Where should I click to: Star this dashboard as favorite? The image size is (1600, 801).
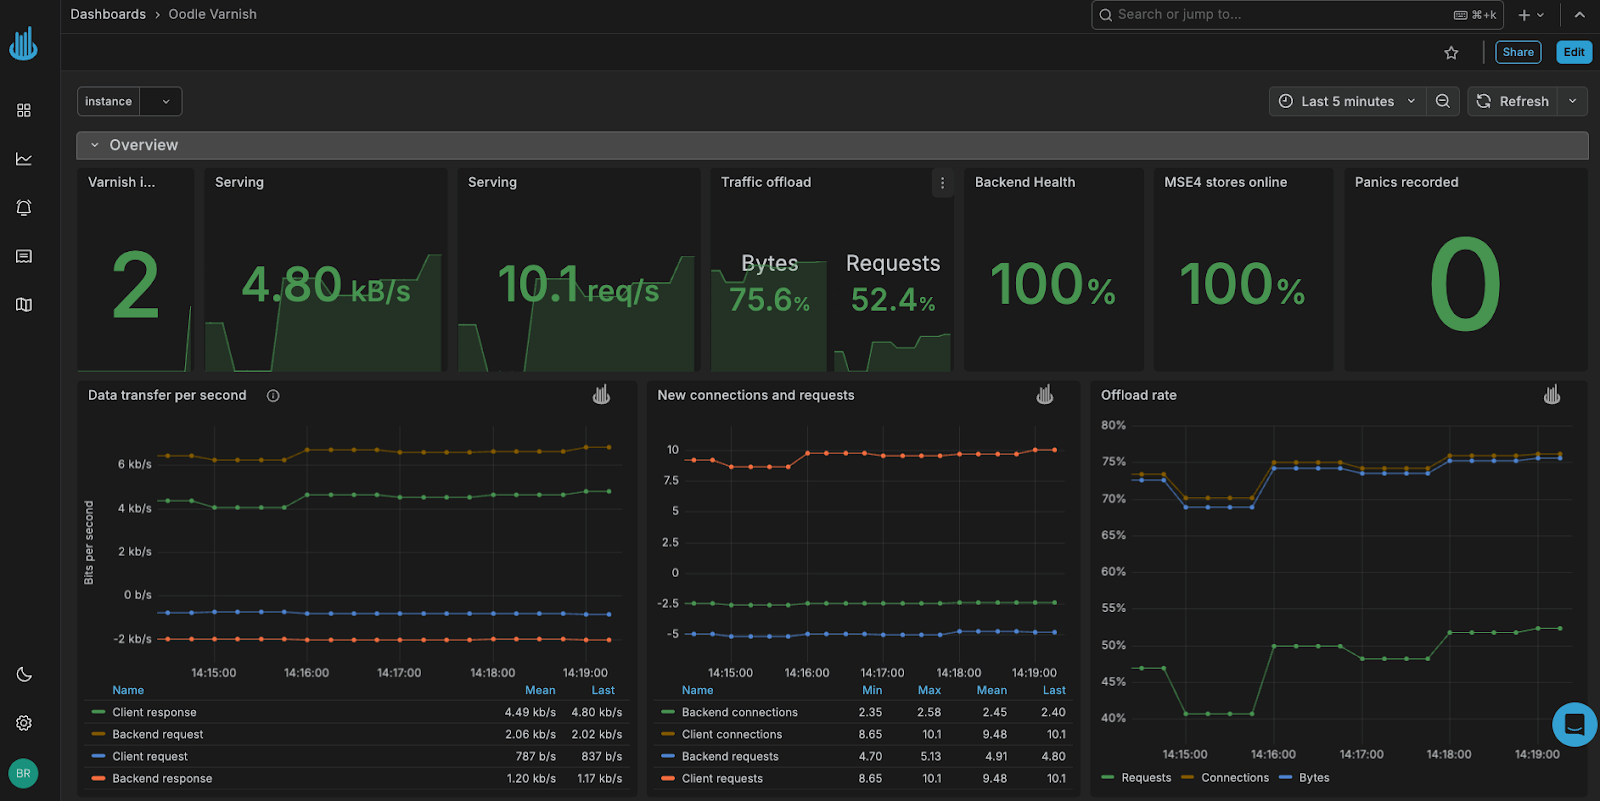[x=1451, y=53]
